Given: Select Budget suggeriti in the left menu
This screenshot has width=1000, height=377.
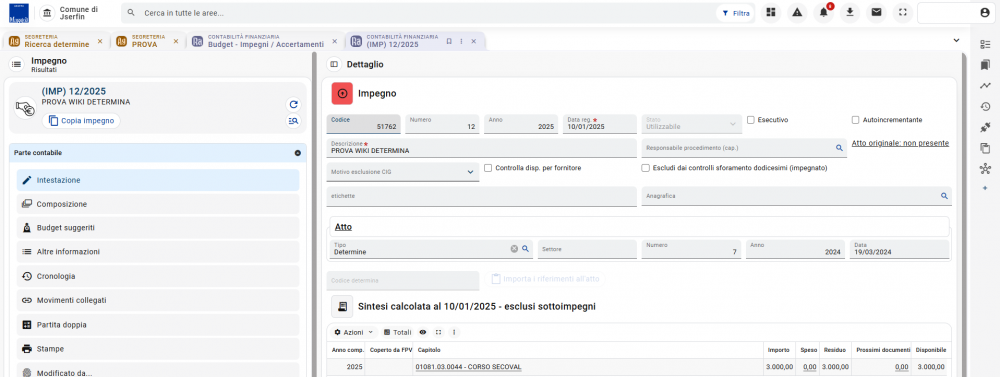Looking at the screenshot, I should coord(158,228).
